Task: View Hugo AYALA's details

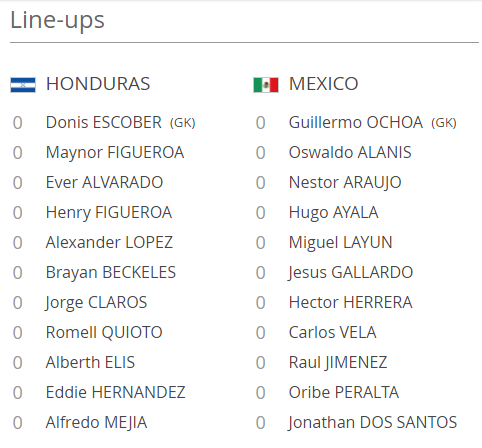Action: pyautogui.click(x=334, y=213)
